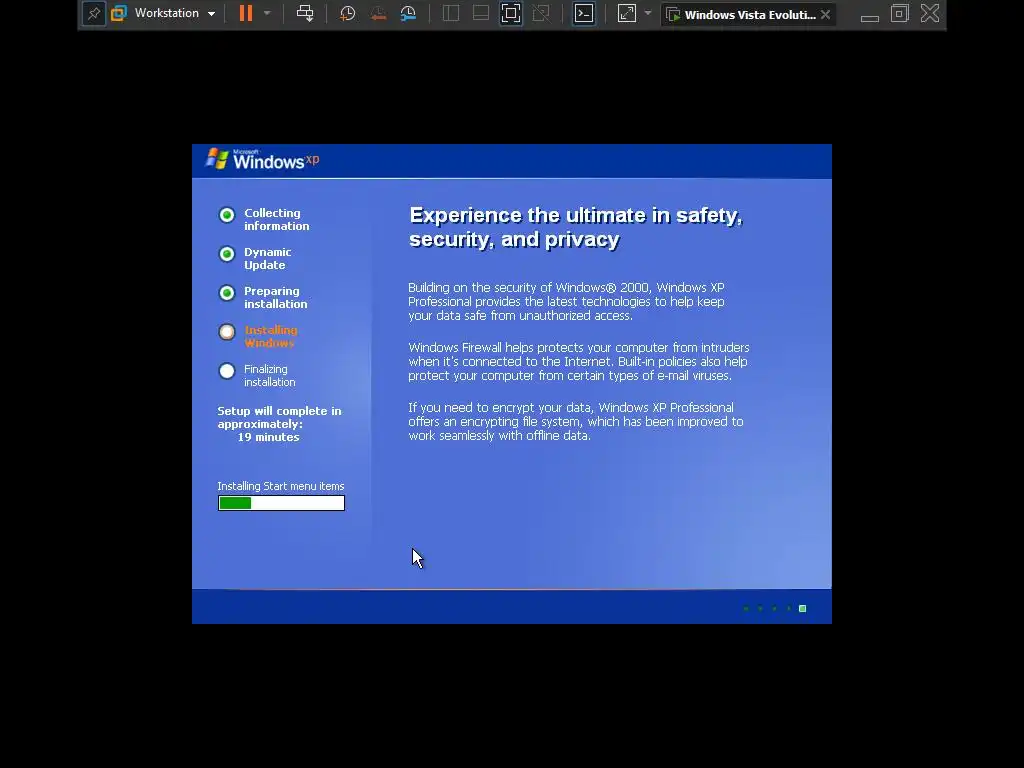Toggle the library sidebar view icon
Viewport: 1024px width, 768px height.
[451, 14]
